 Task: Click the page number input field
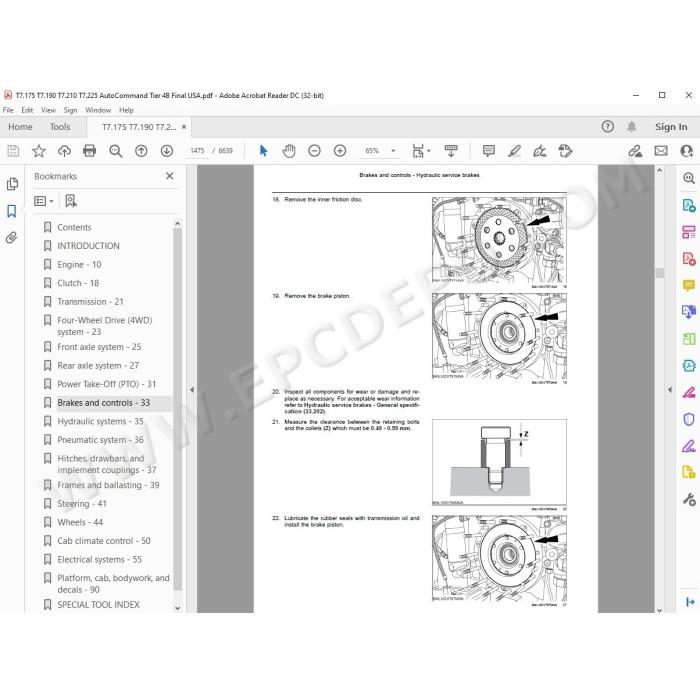click(197, 151)
